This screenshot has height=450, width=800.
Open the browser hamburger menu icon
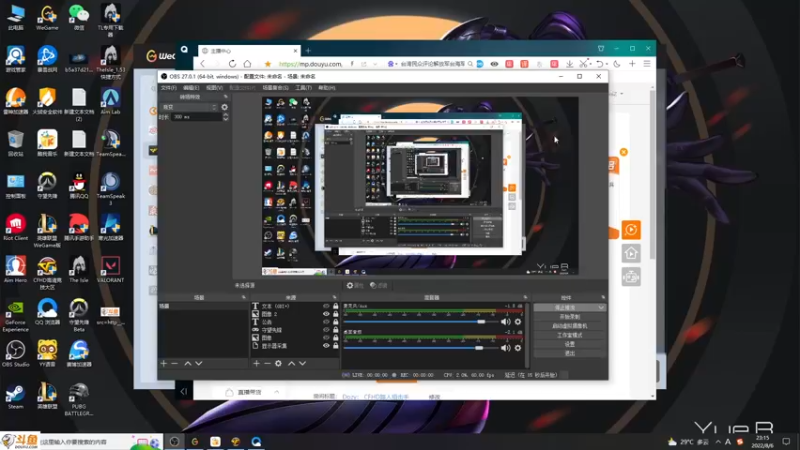tap(647, 64)
